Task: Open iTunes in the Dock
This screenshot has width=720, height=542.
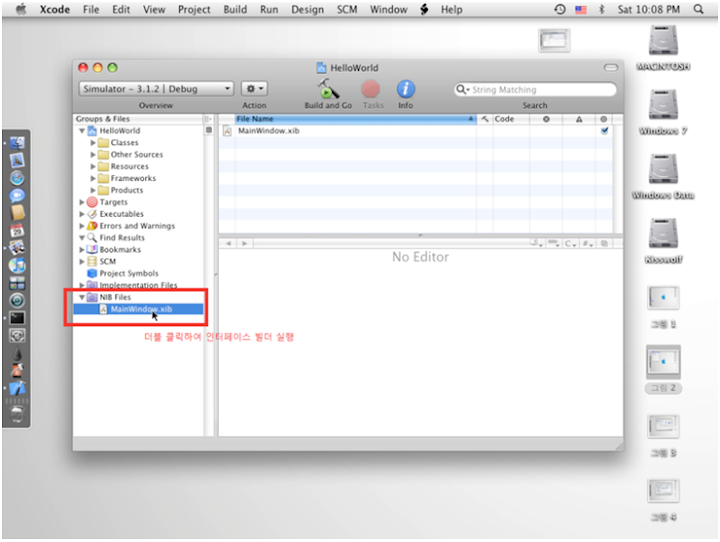Action: pos(17,265)
